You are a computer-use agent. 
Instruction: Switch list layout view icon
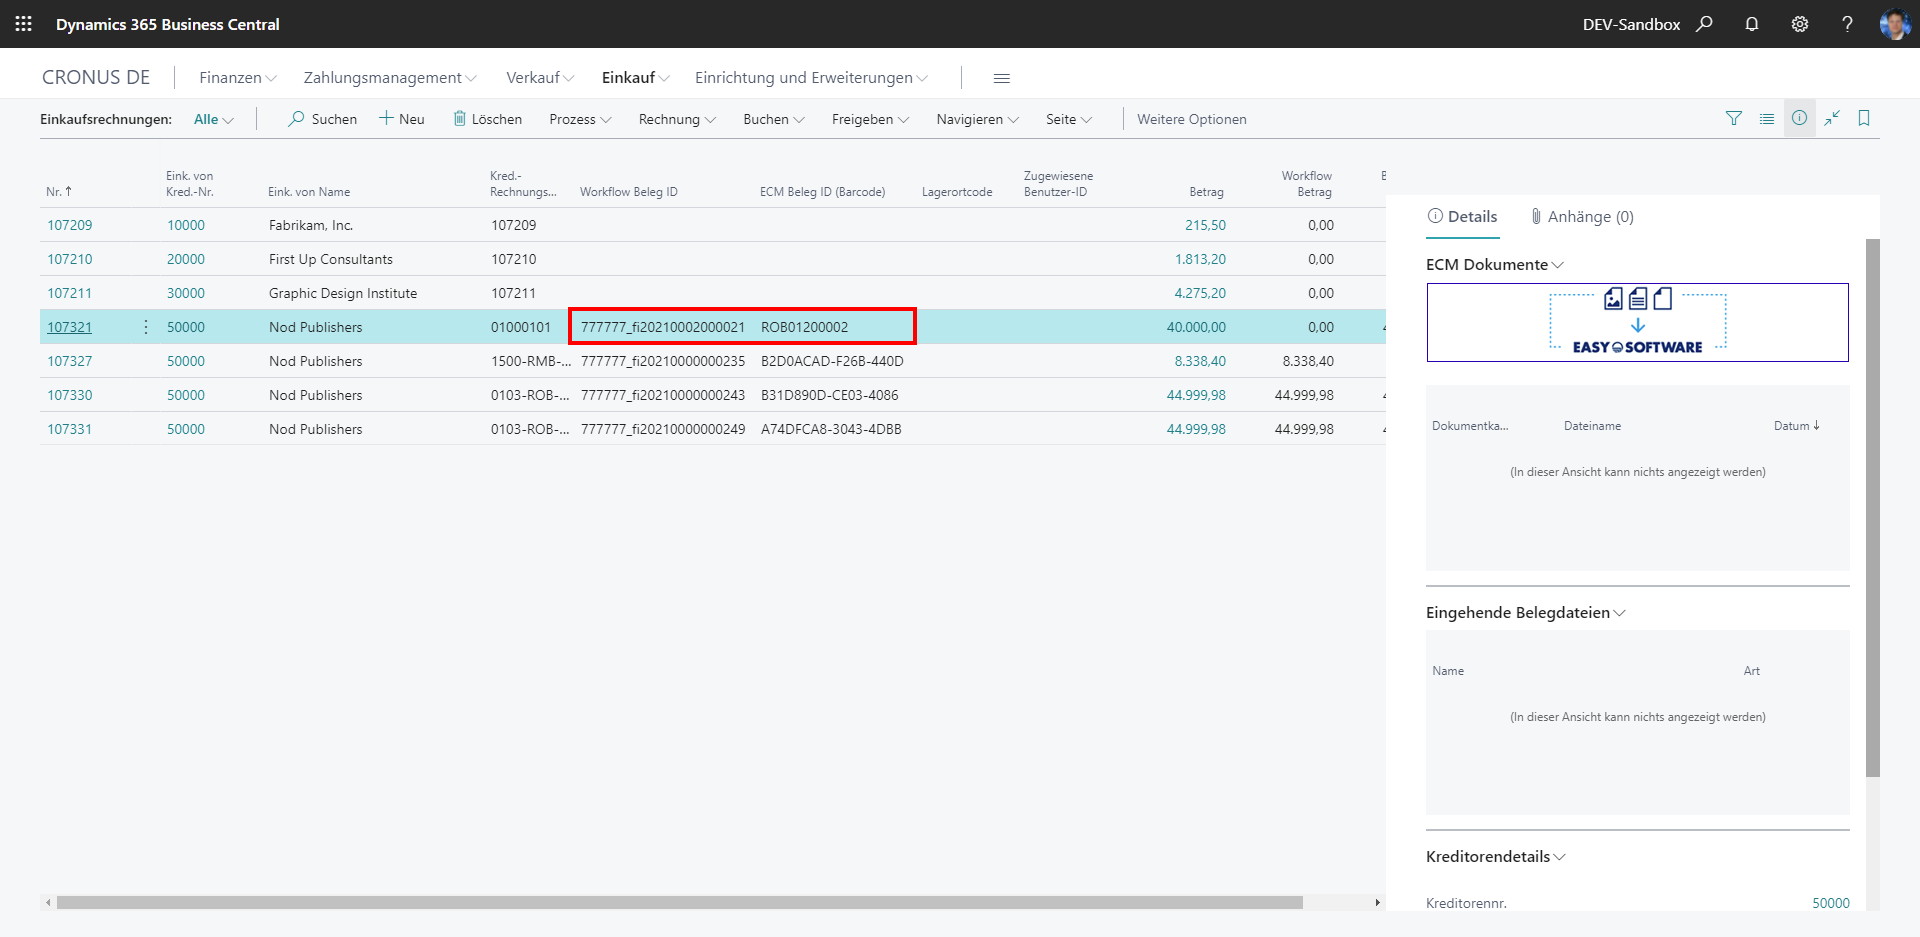pos(1767,119)
